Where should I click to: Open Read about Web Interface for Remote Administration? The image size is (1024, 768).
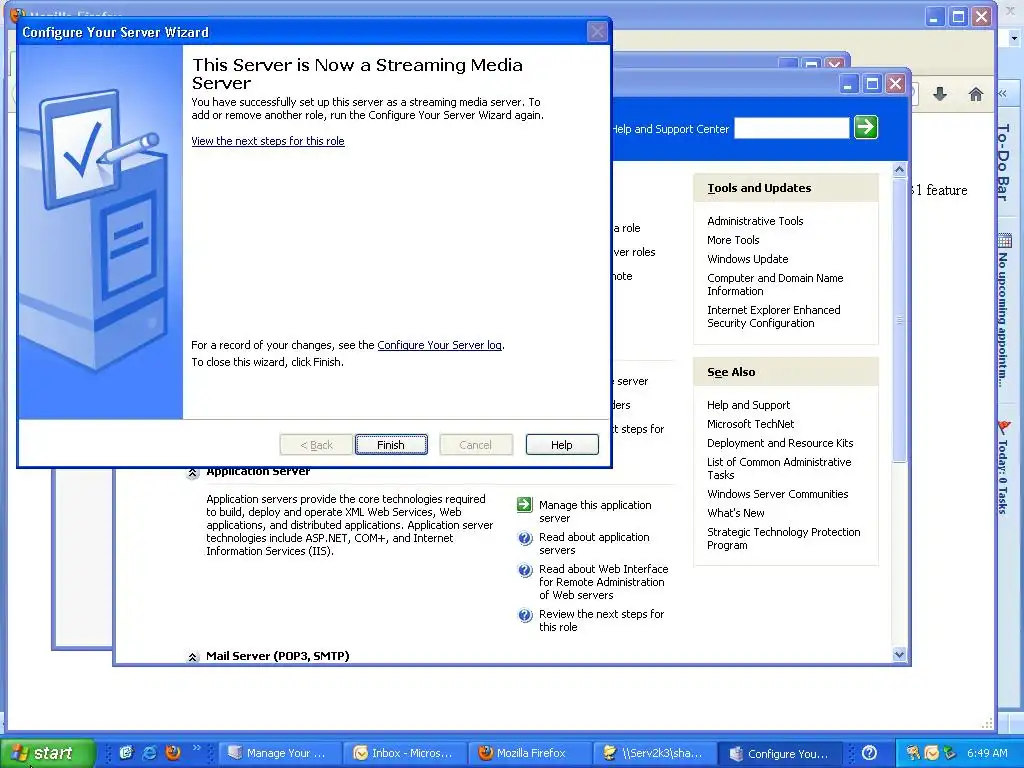pyautogui.click(x=603, y=582)
